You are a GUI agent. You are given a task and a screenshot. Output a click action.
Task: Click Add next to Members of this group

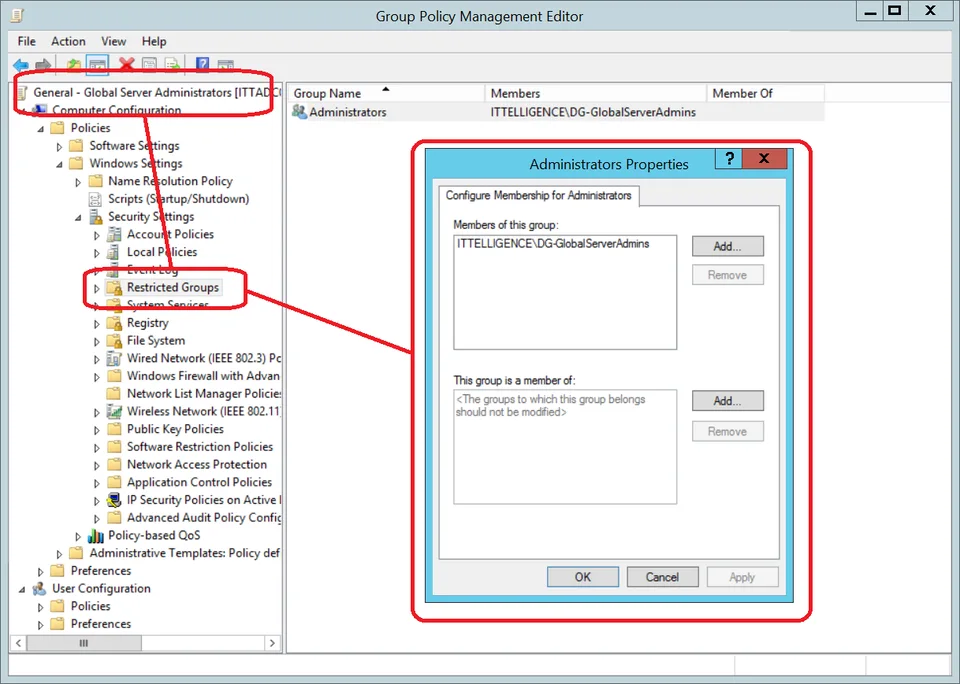click(727, 246)
